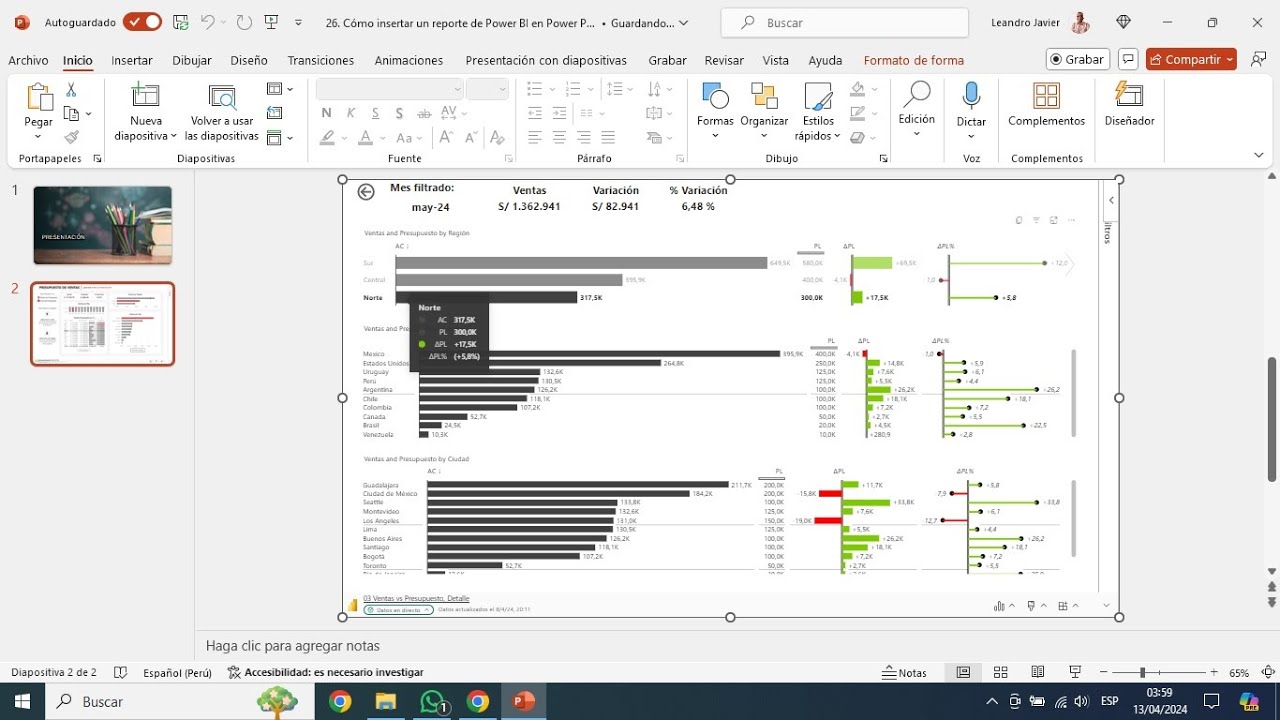
Task: Click Accesibilidad: es necesario investigar
Action: [x=325, y=673]
